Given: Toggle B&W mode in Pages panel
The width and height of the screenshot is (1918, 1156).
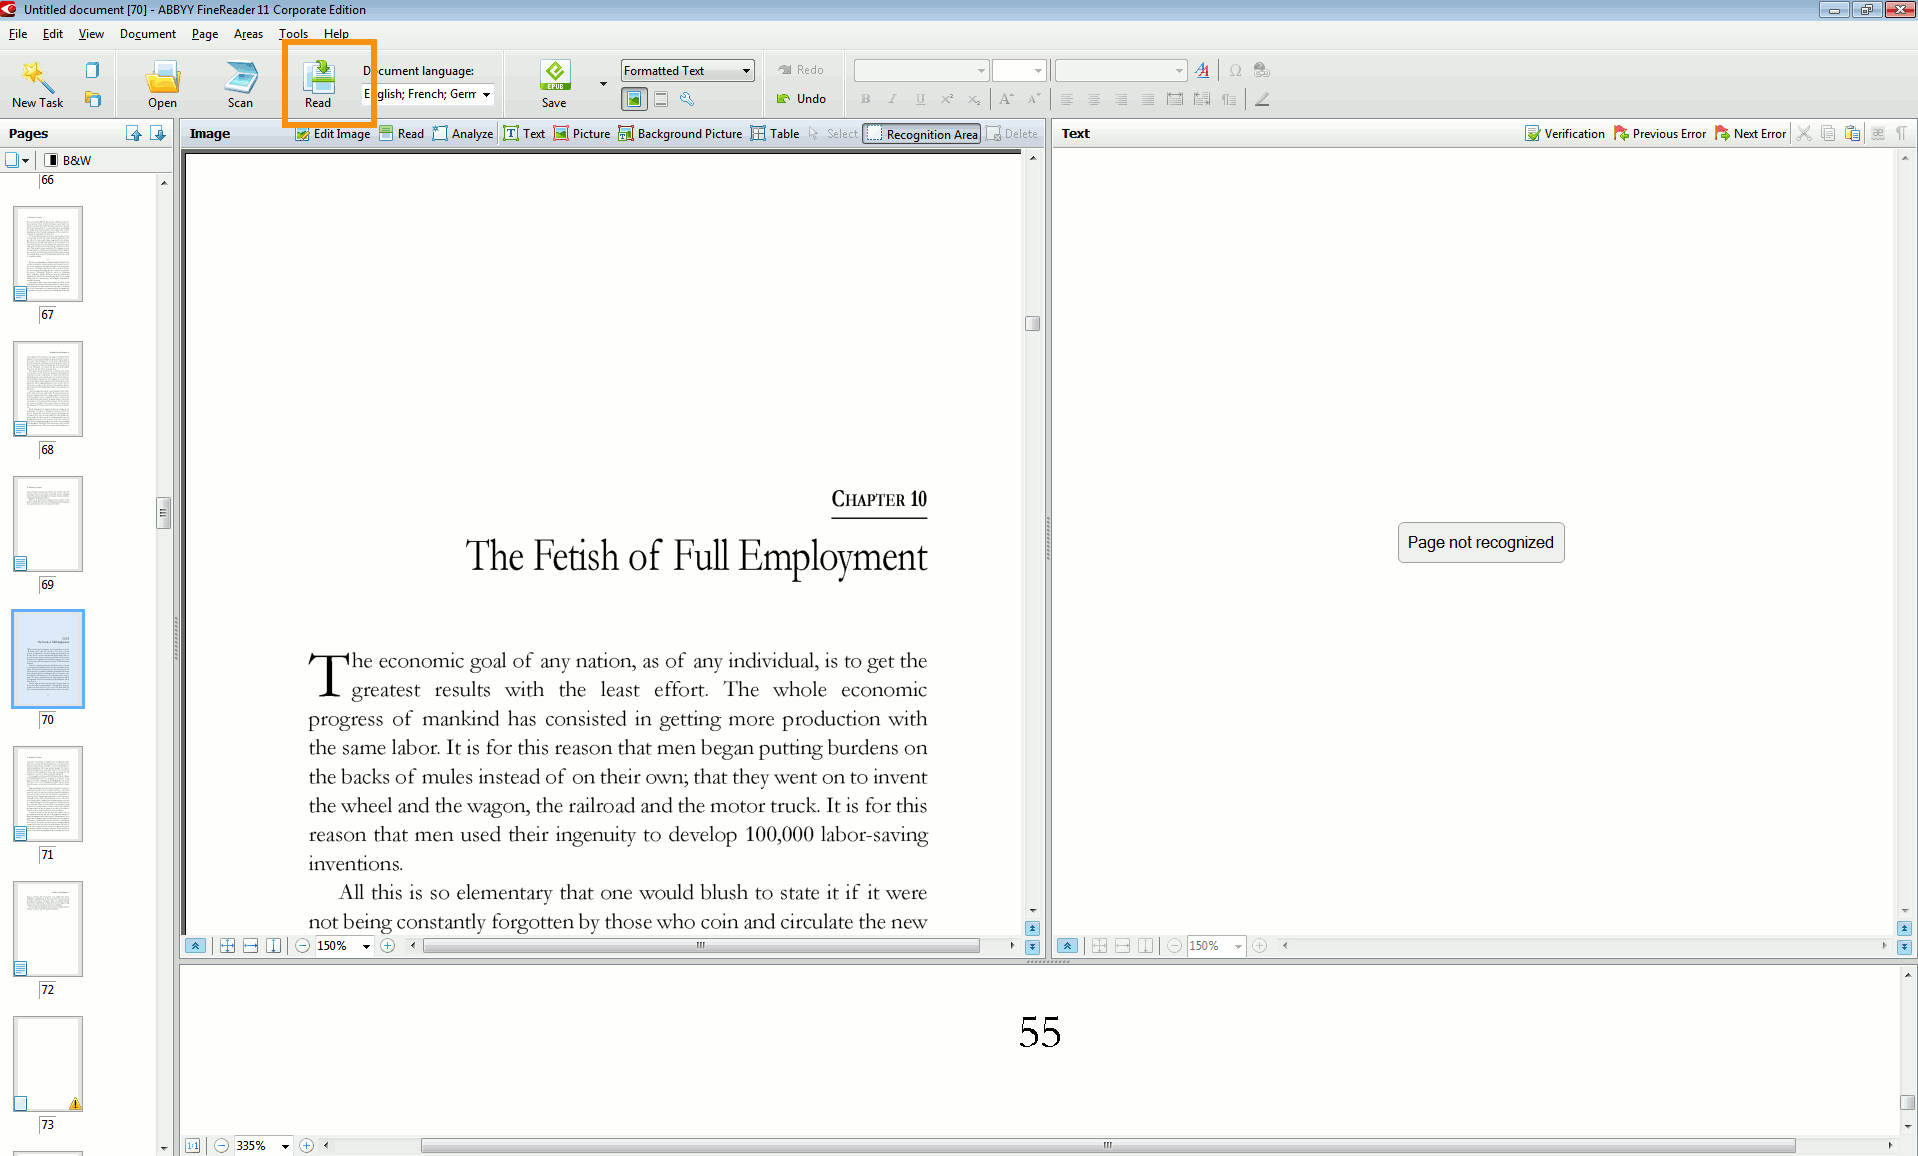Looking at the screenshot, I should 68,160.
